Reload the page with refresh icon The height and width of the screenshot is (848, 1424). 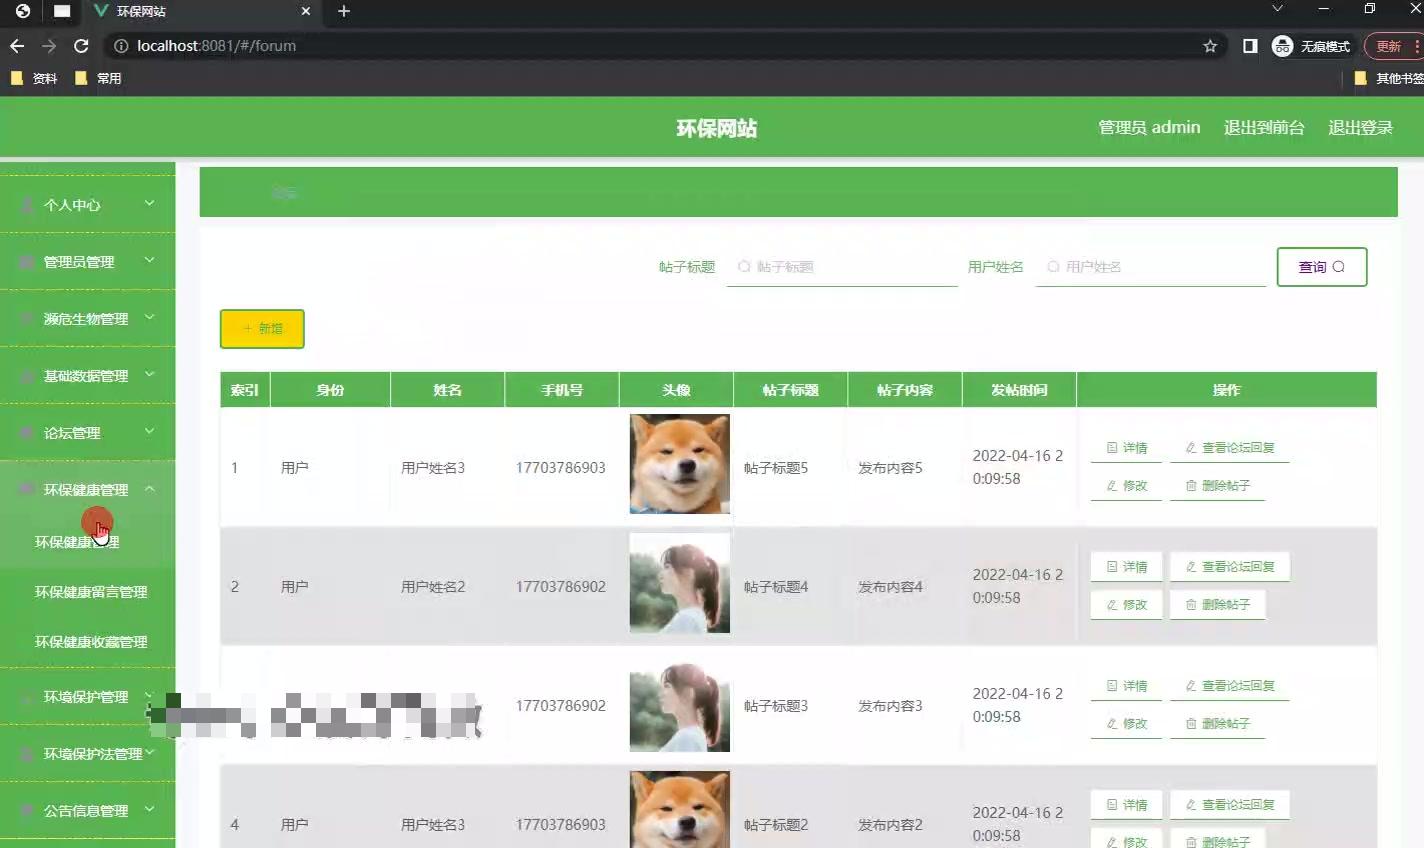[x=81, y=46]
